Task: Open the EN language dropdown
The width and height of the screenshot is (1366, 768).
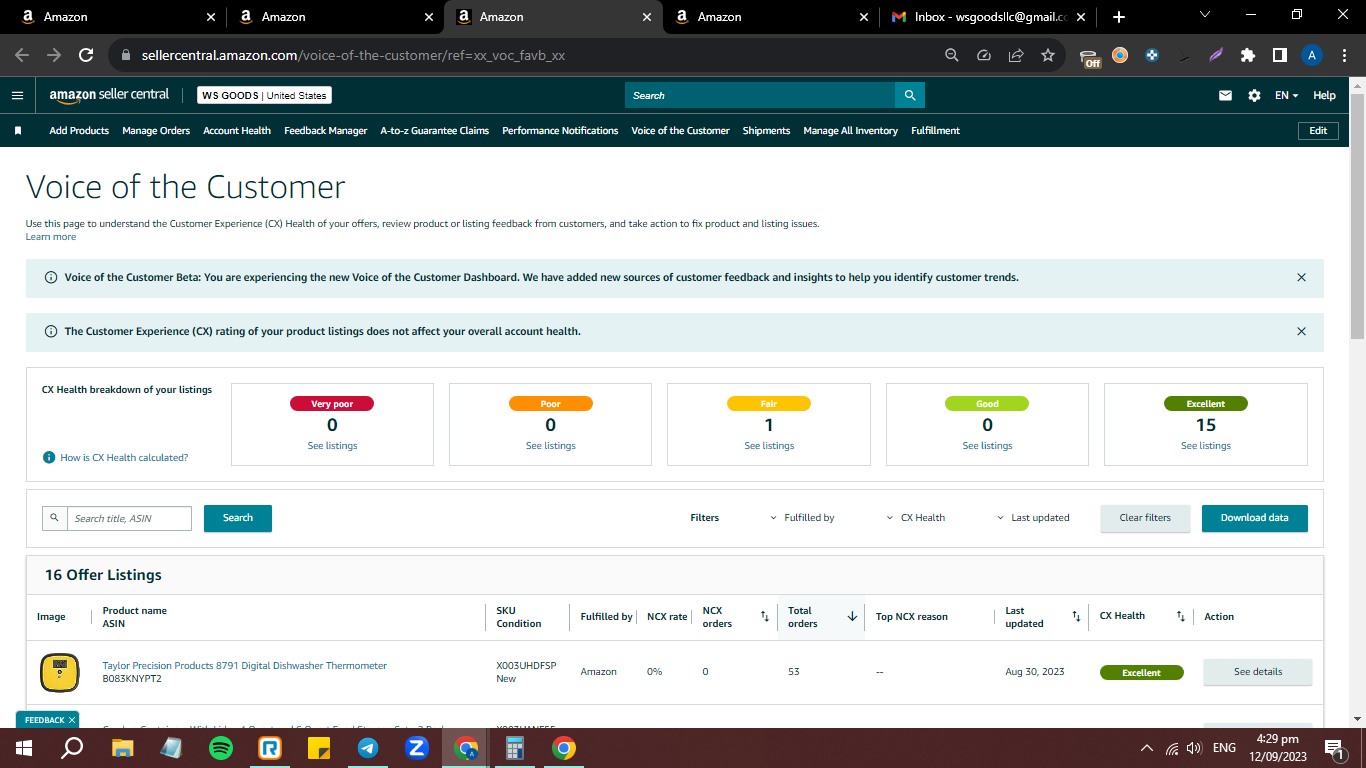Action: 1286,95
